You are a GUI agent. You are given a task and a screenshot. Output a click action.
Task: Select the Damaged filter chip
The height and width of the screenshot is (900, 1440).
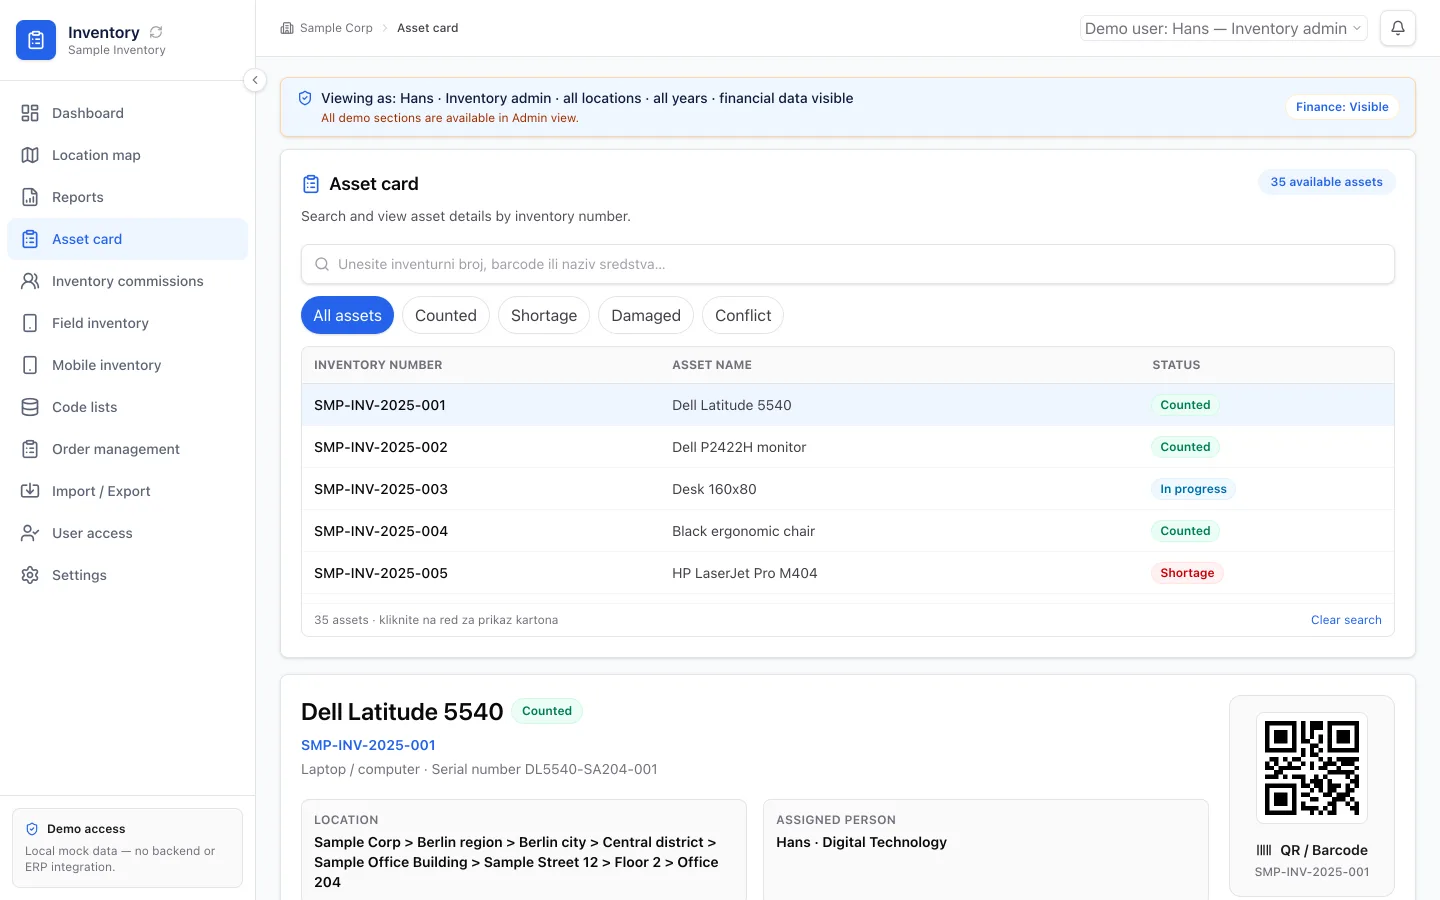646,315
